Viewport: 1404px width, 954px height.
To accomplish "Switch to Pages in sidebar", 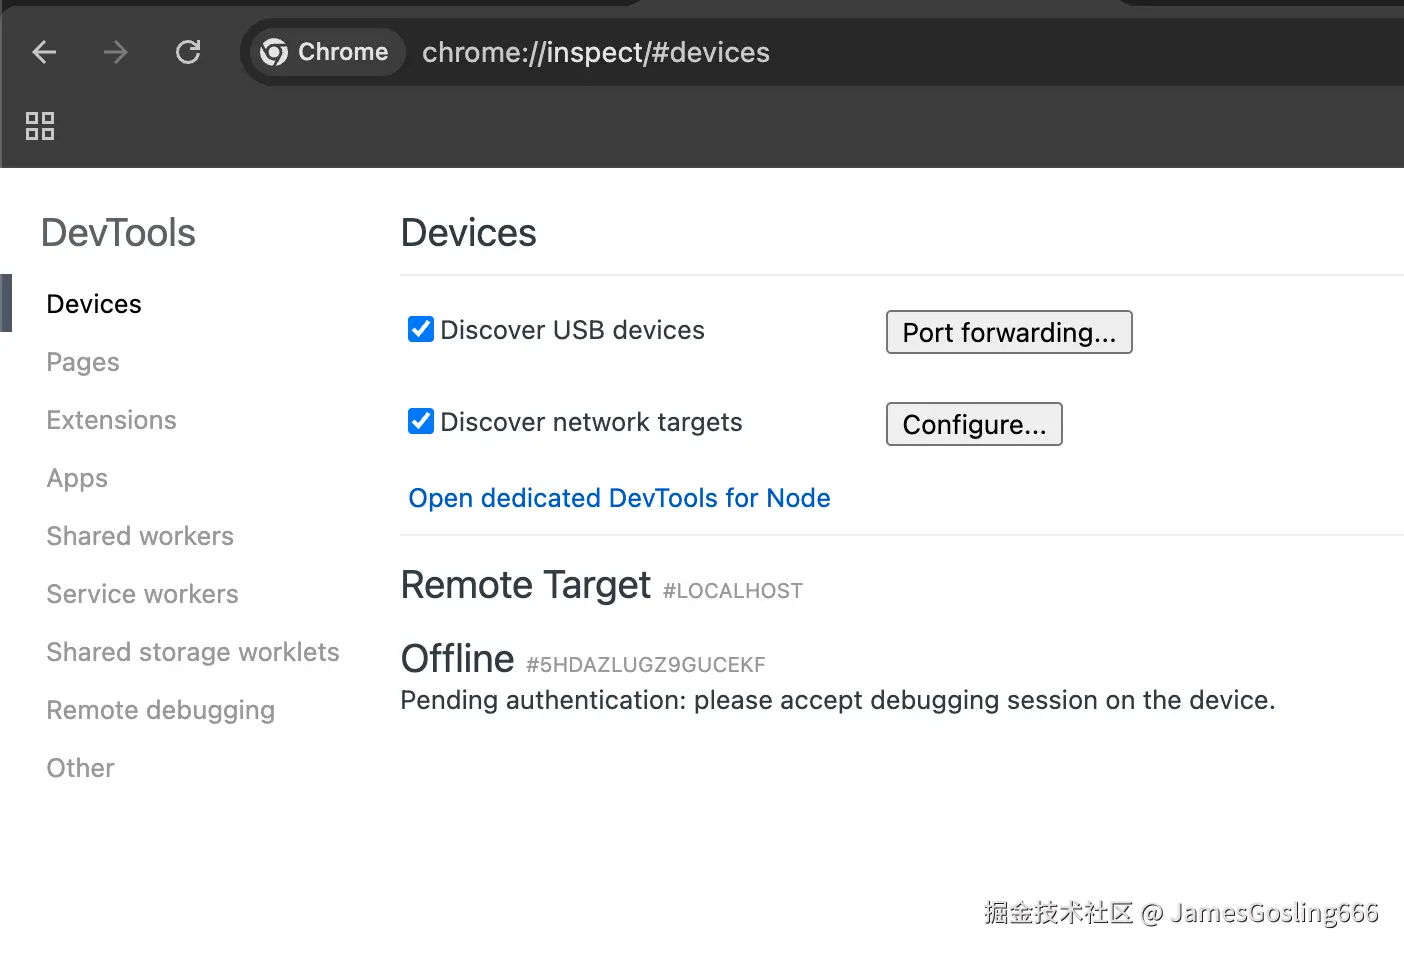I will (83, 362).
